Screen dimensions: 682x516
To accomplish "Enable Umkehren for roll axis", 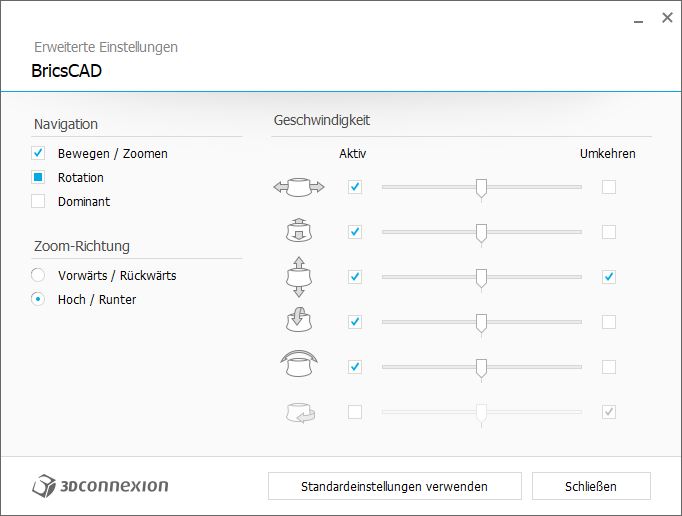I will pyautogui.click(x=609, y=367).
